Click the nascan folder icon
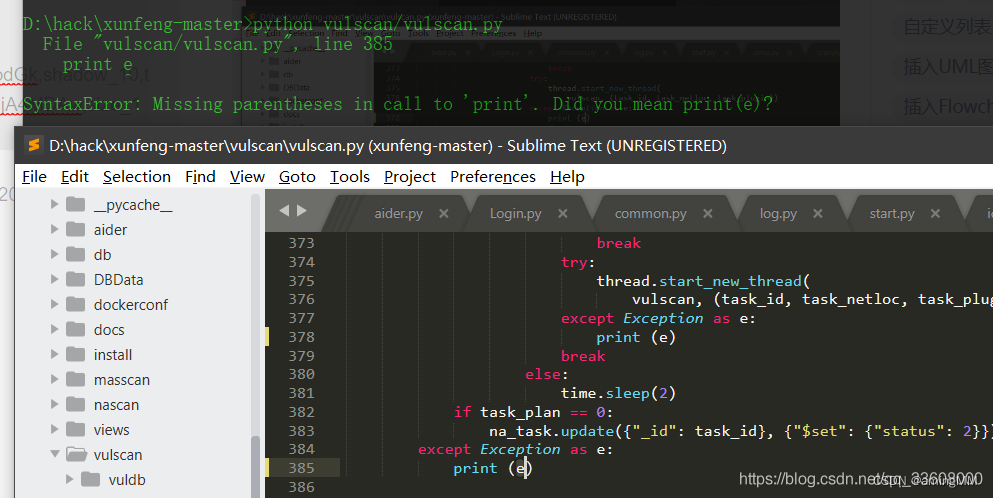Screen dimensions: 993x498 click(x=75, y=404)
